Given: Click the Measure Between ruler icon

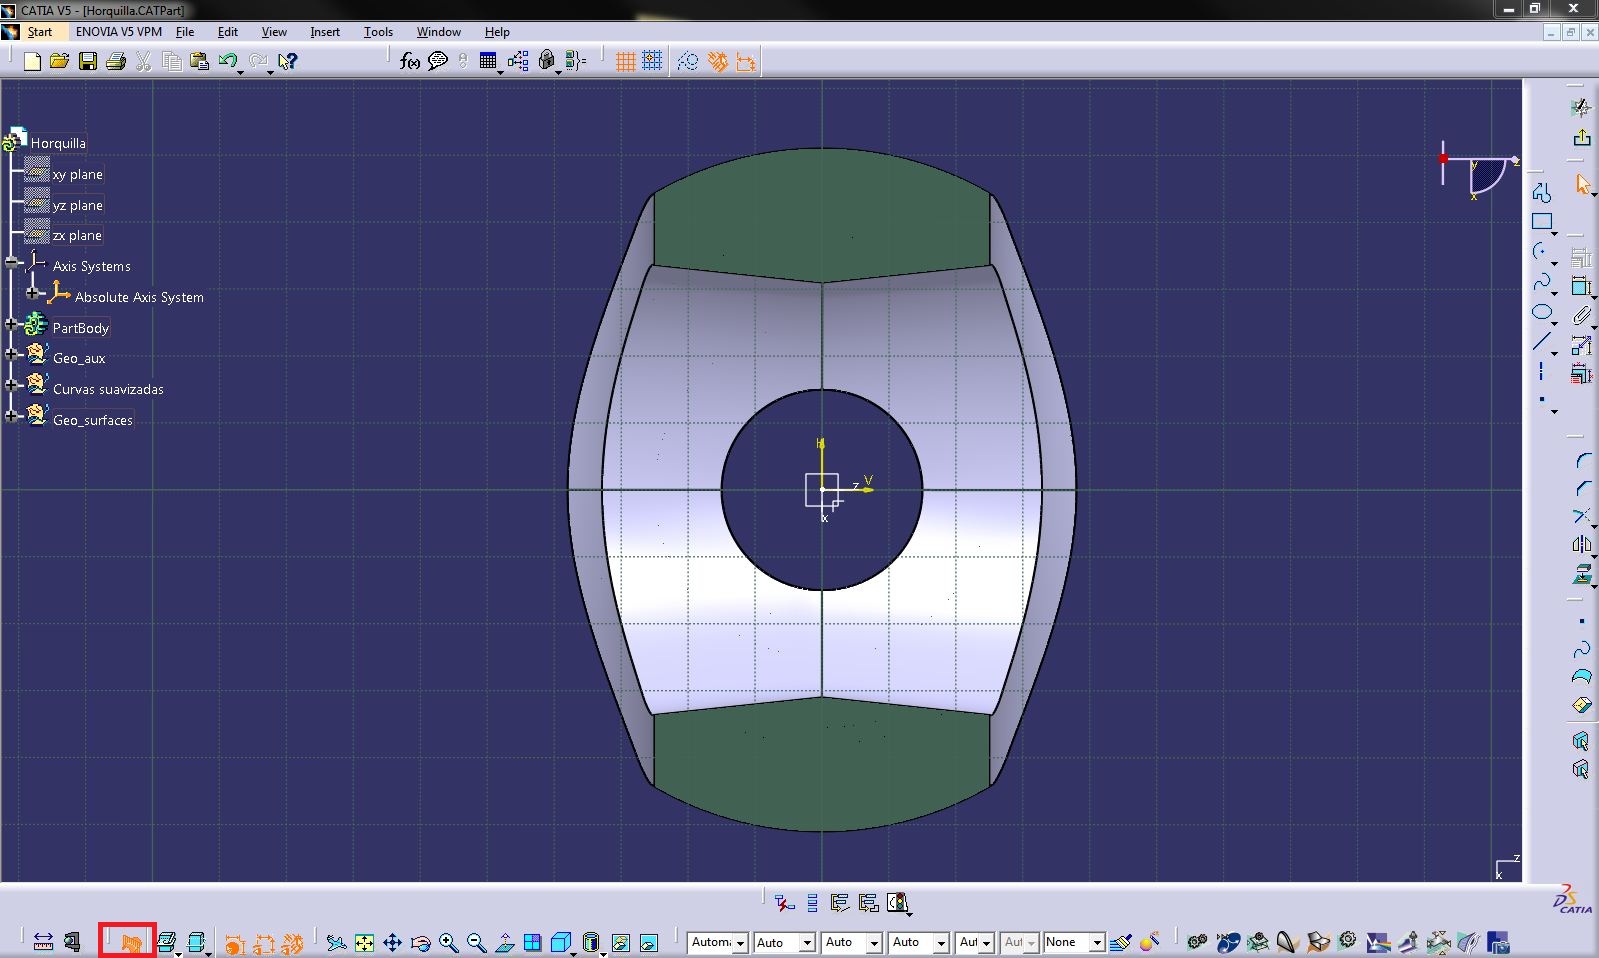Looking at the screenshot, I should coord(43,942).
